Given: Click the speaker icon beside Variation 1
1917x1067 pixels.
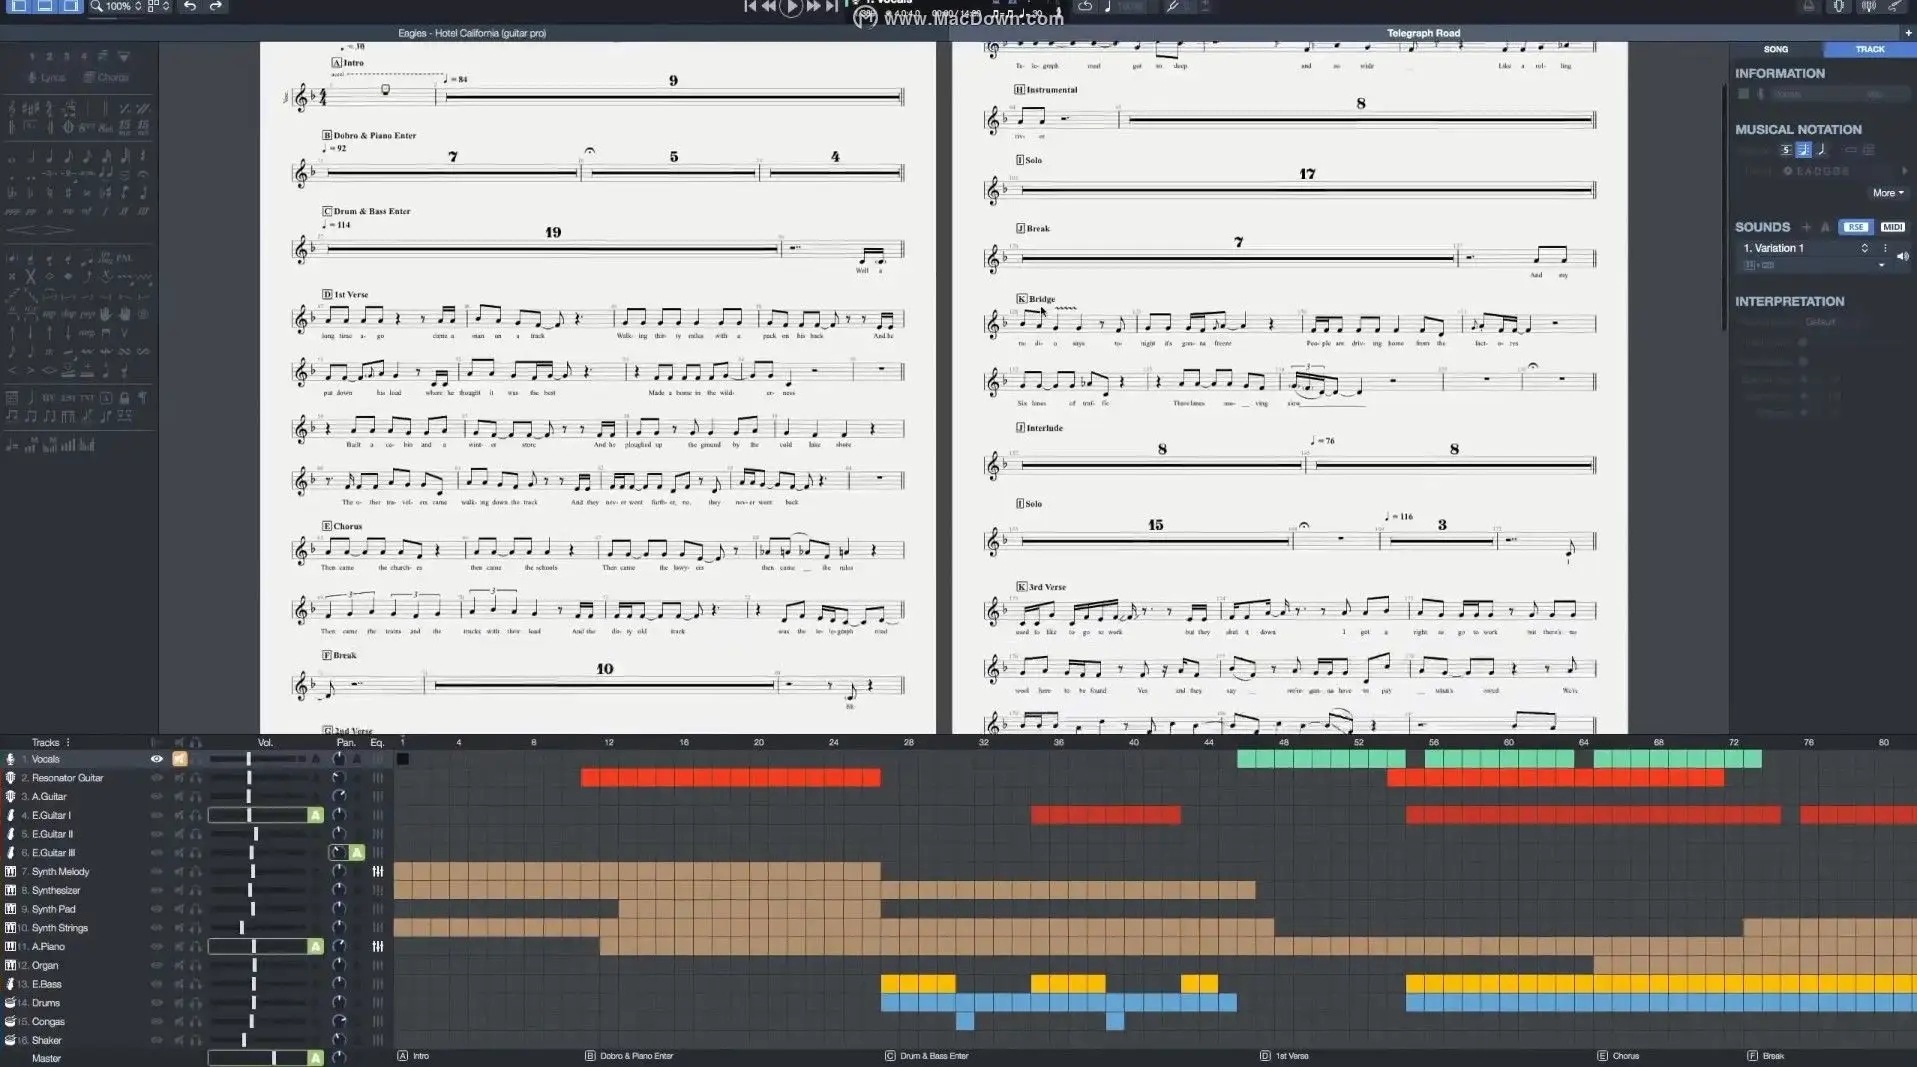Looking at the screenshot, I should click(1902, 257).
